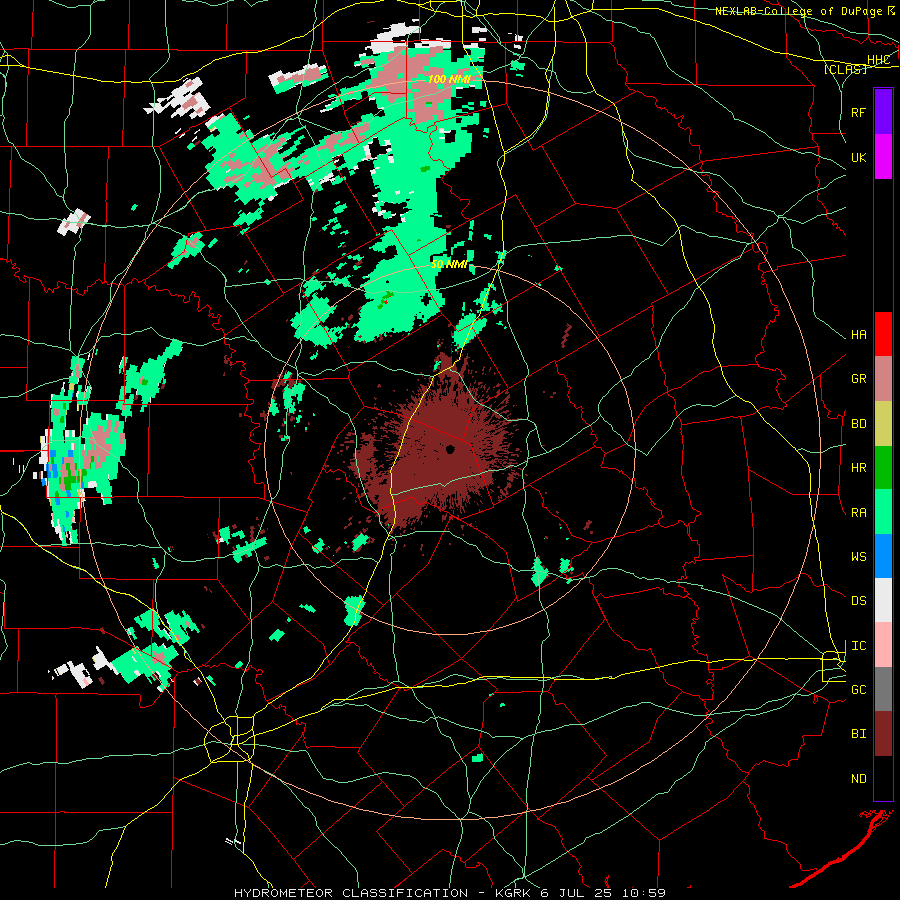Click the 50 NMI range ring label
The width and height of the screenshot is (900, 900).
coord(449,265)
